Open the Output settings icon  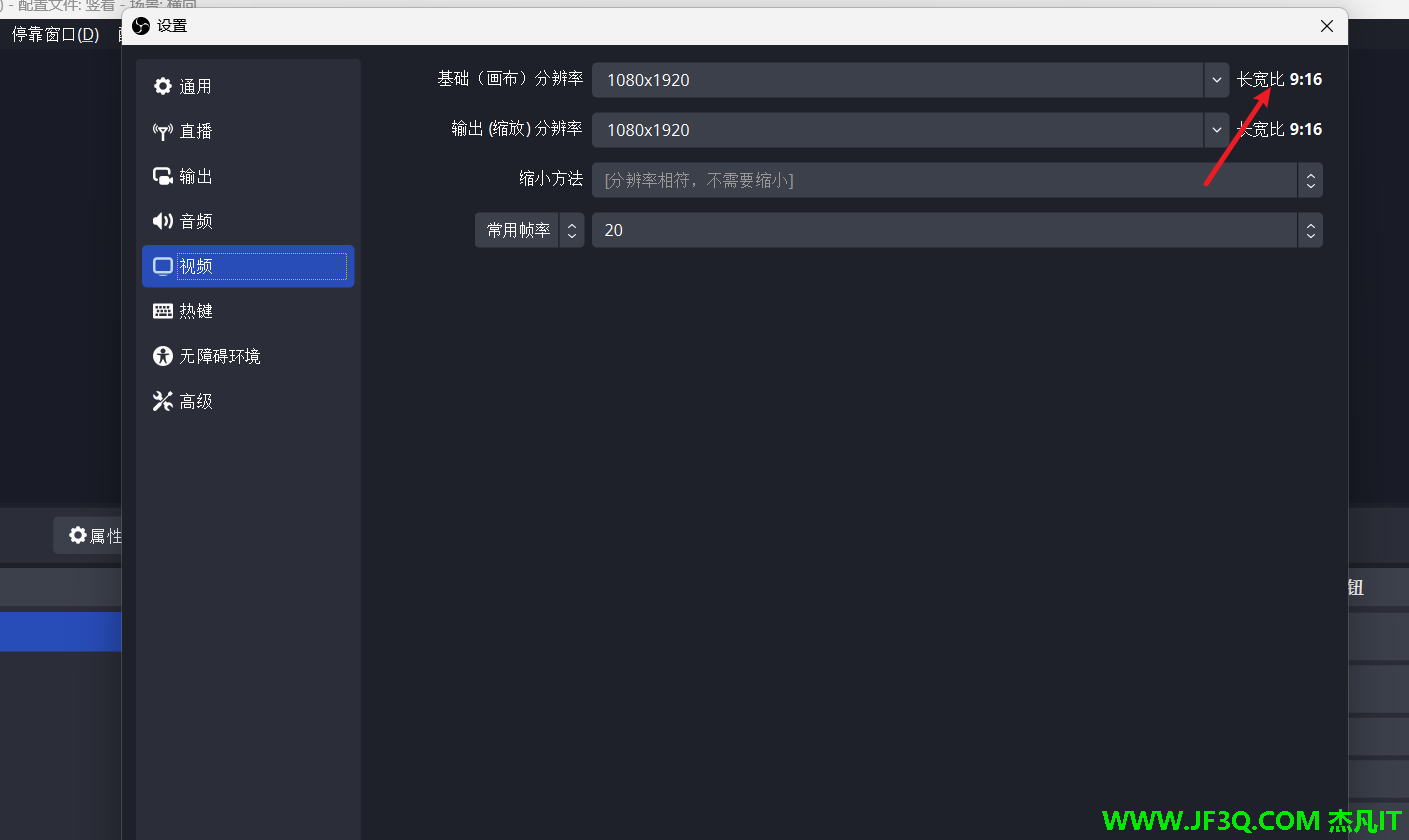click(x=163, y=176)
